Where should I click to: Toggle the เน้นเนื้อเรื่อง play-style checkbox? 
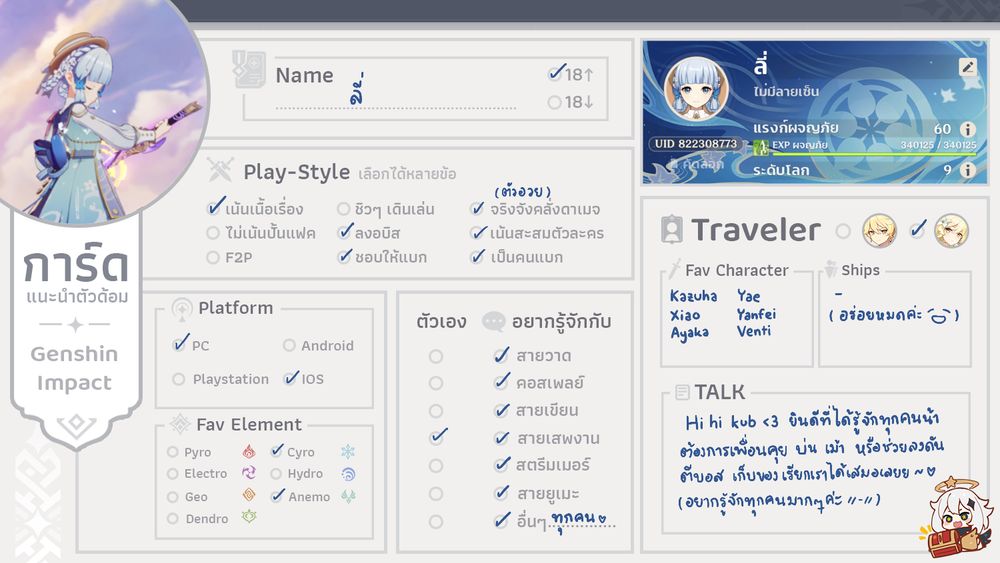click(x=216, y=207)
